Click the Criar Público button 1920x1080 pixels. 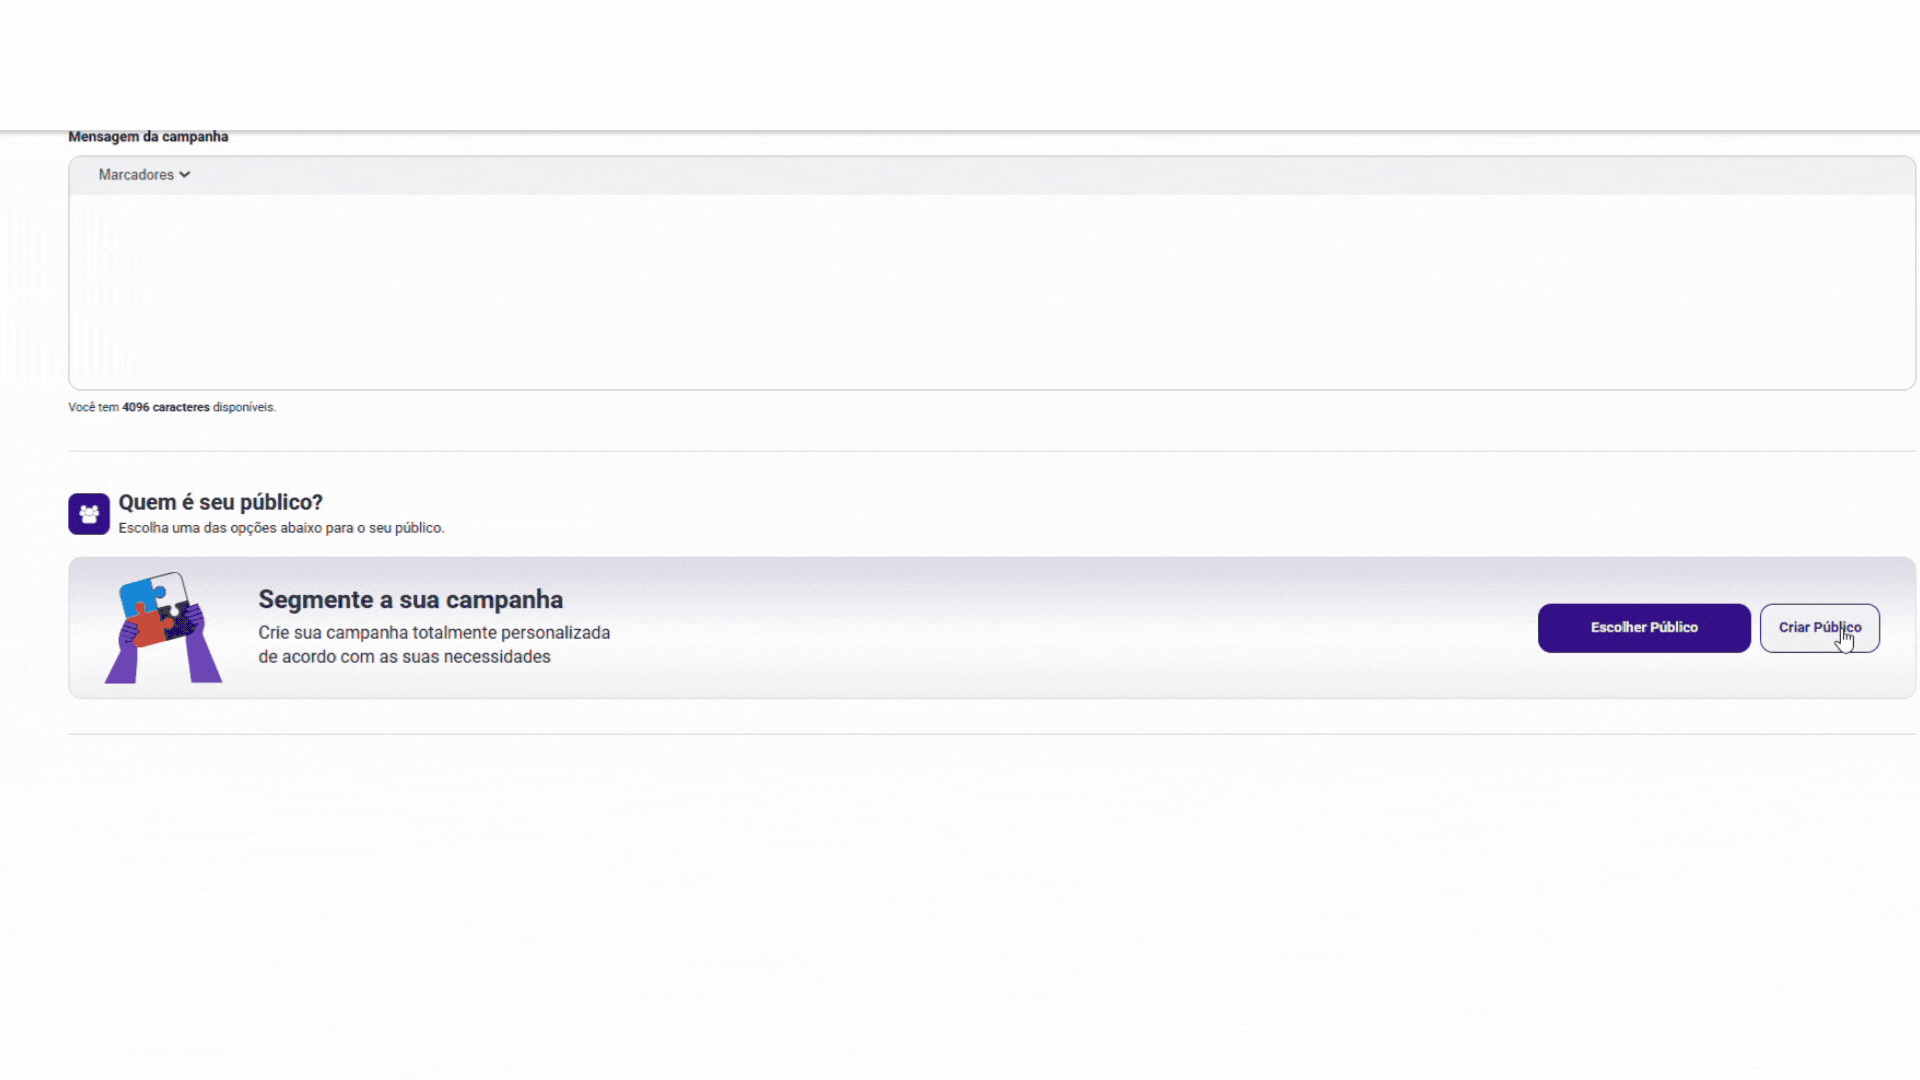click(x=1819, y=628)
